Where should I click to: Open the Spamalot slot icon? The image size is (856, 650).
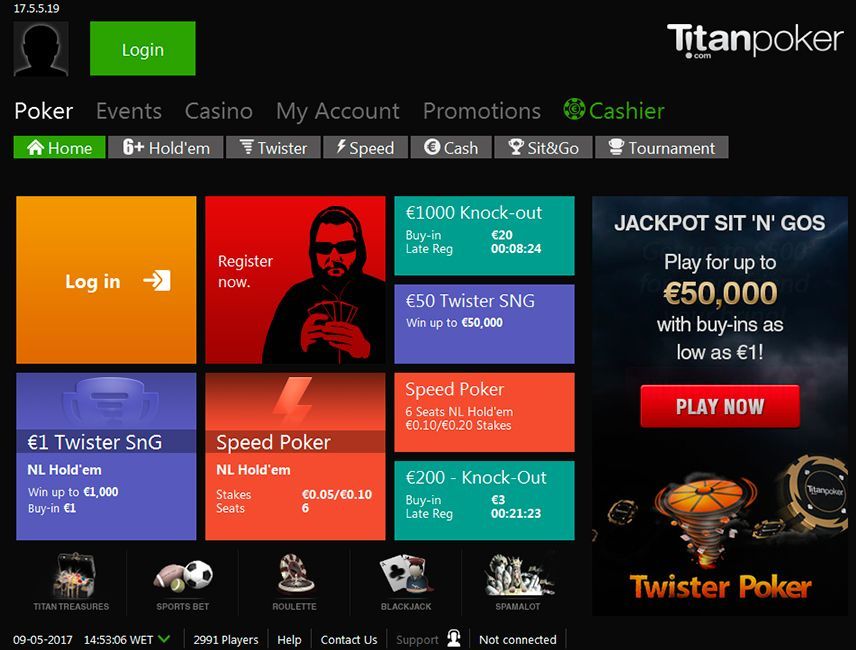[518, 574]
